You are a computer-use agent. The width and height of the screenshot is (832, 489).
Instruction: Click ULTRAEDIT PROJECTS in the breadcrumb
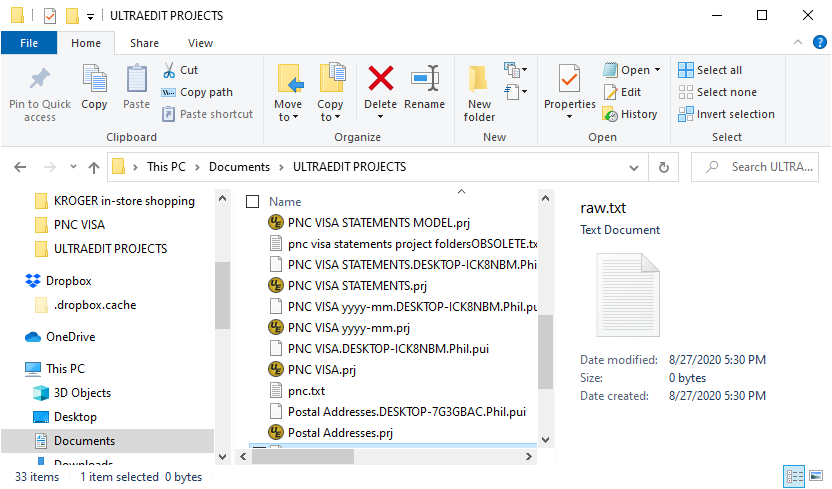[x=350, y=167]
